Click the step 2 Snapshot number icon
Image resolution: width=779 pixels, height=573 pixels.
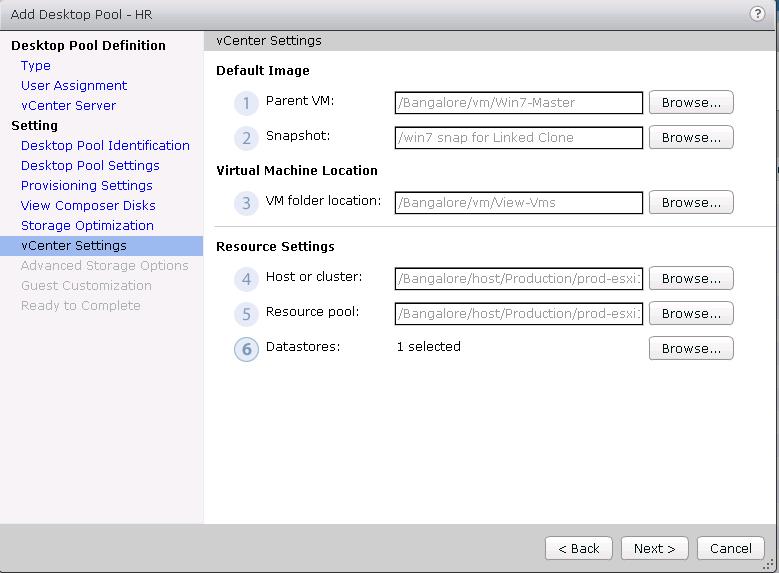(246, 138)
